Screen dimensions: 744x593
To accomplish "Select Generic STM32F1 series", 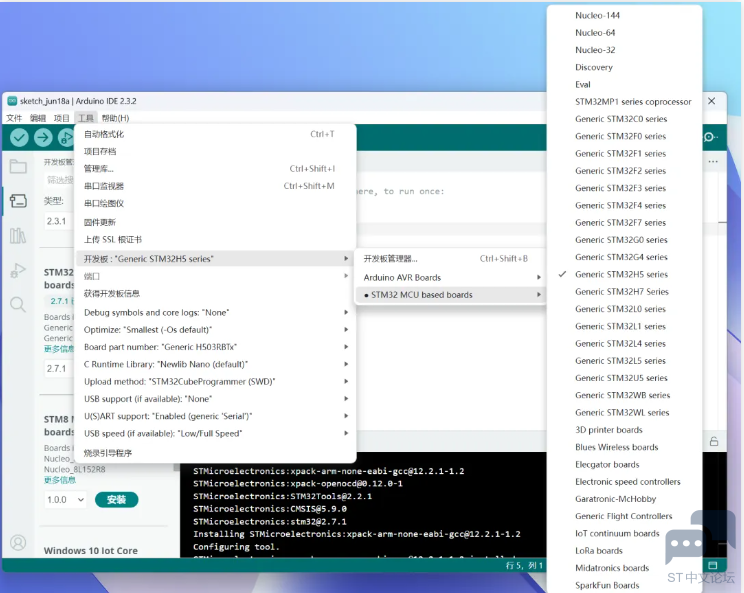I will [x=624, y=153].
